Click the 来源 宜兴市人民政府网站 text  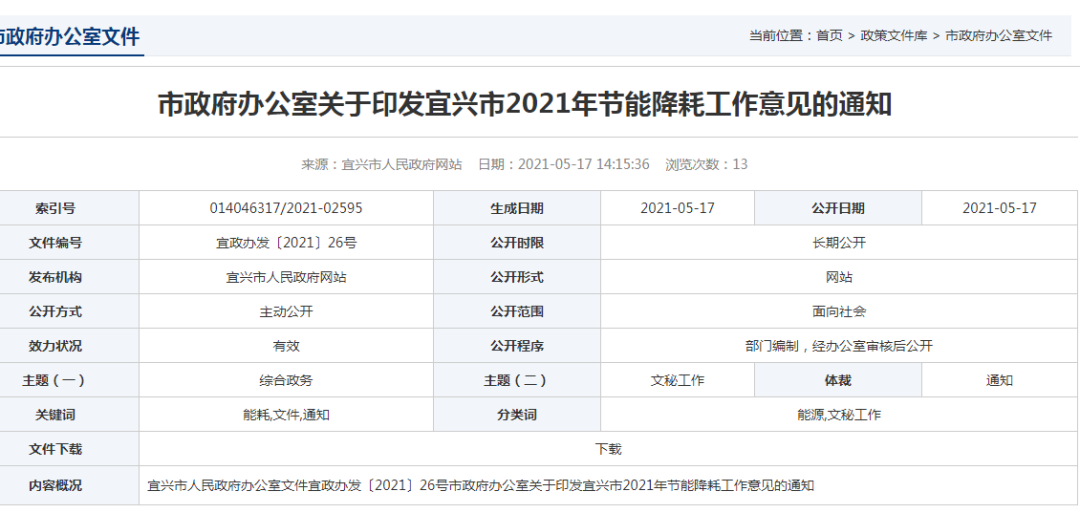(x=381, y=164)
